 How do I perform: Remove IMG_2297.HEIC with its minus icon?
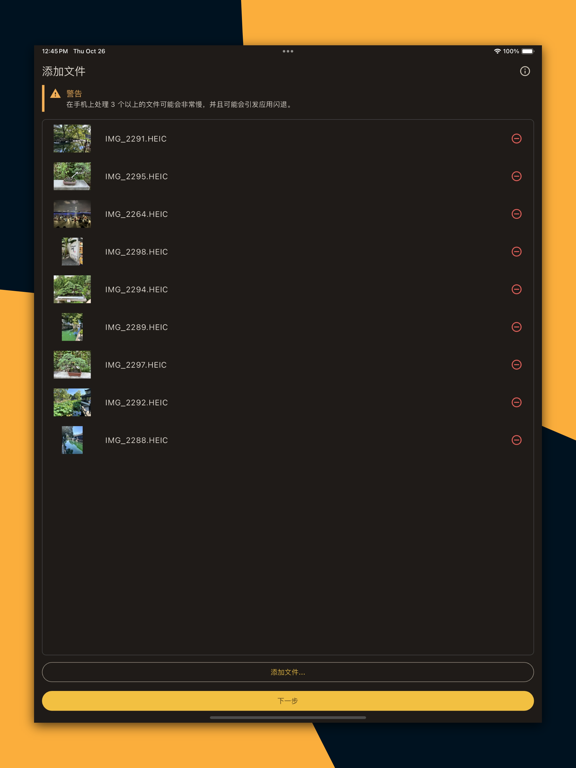(x=516, y=364)
